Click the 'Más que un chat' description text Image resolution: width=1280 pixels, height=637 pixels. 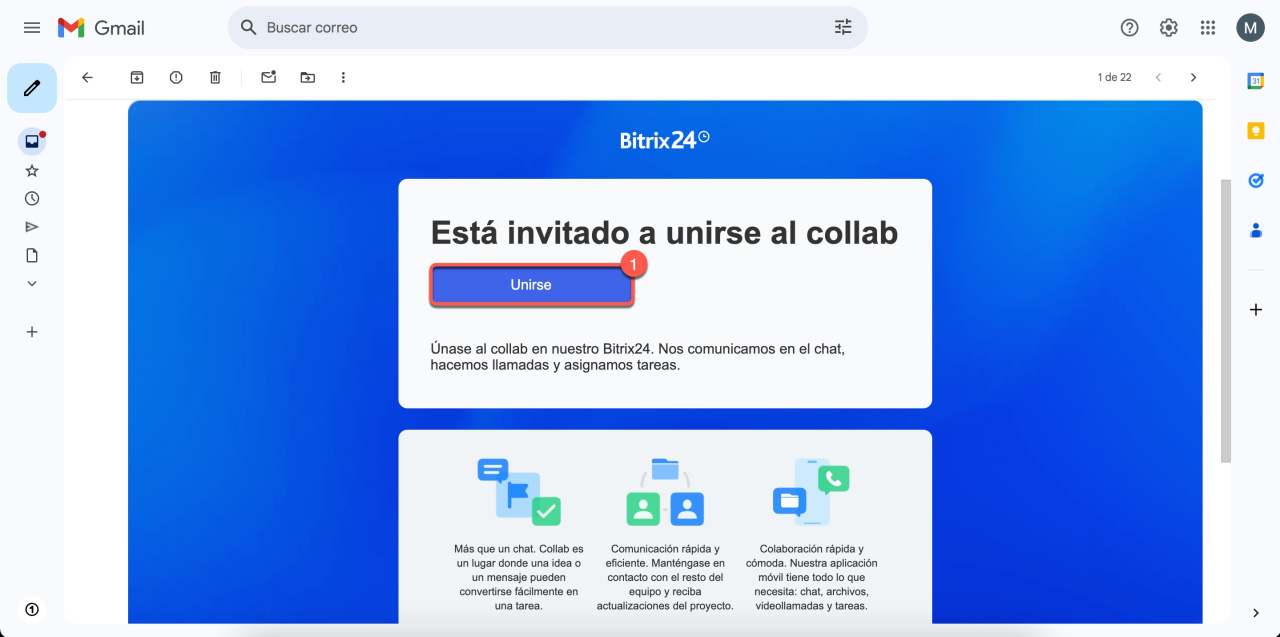(517, 577)
